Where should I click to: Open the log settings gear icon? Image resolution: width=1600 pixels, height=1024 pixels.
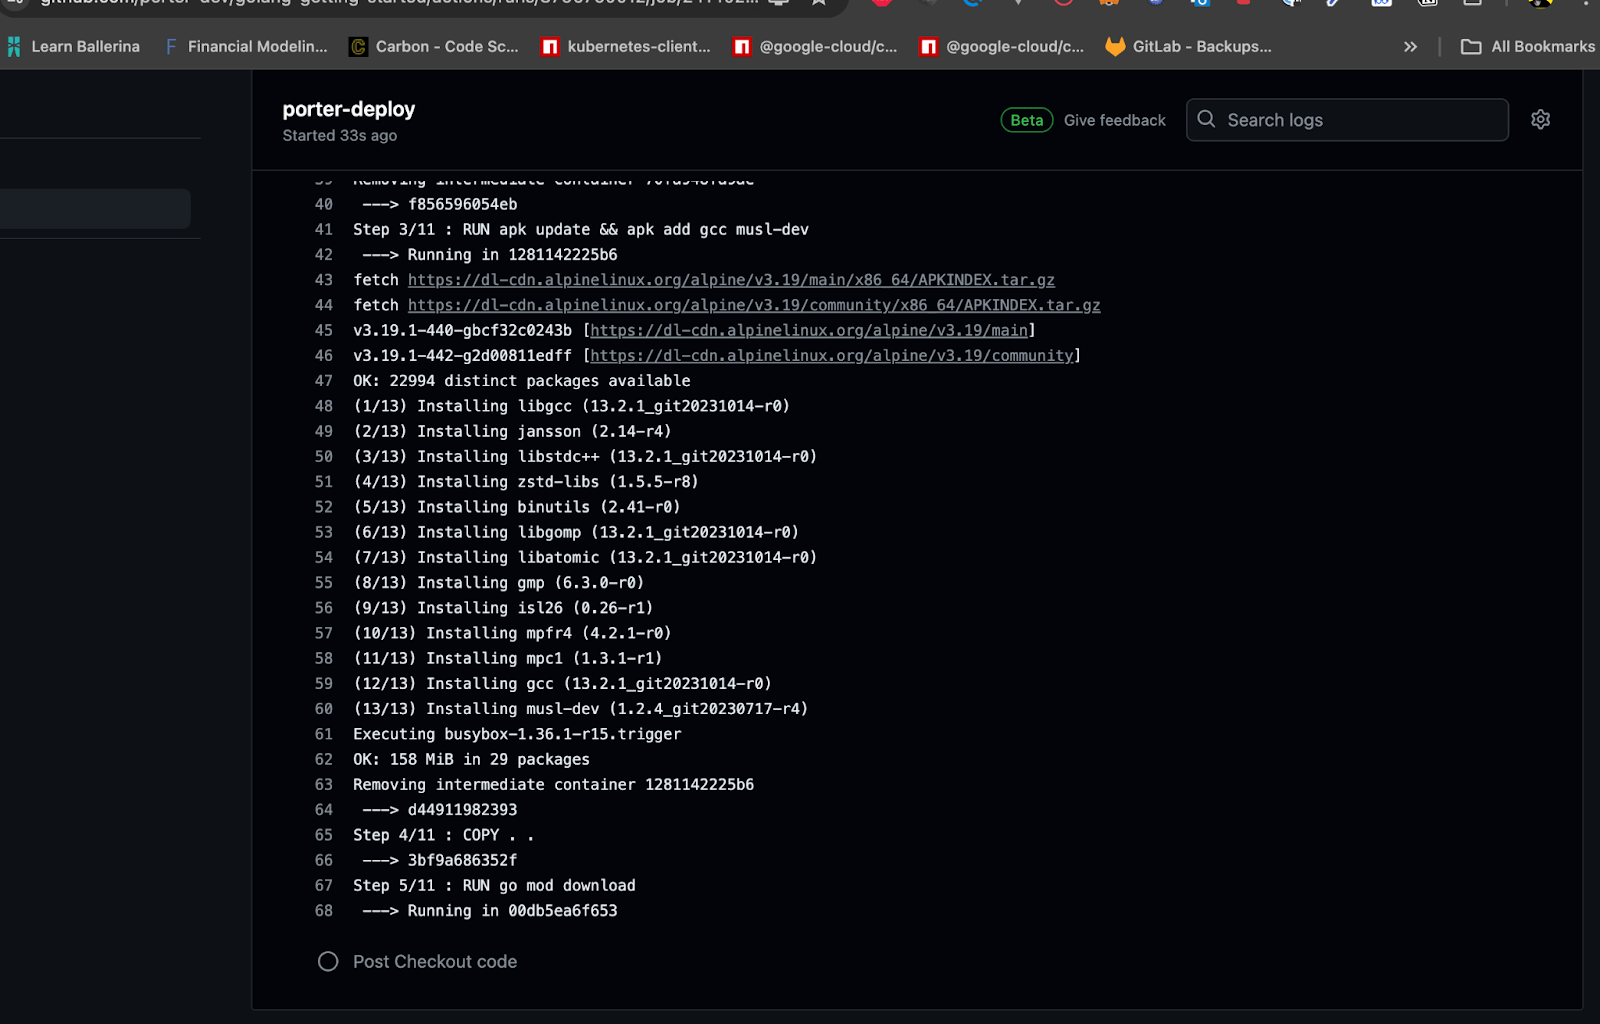[x=1540, y=120]
